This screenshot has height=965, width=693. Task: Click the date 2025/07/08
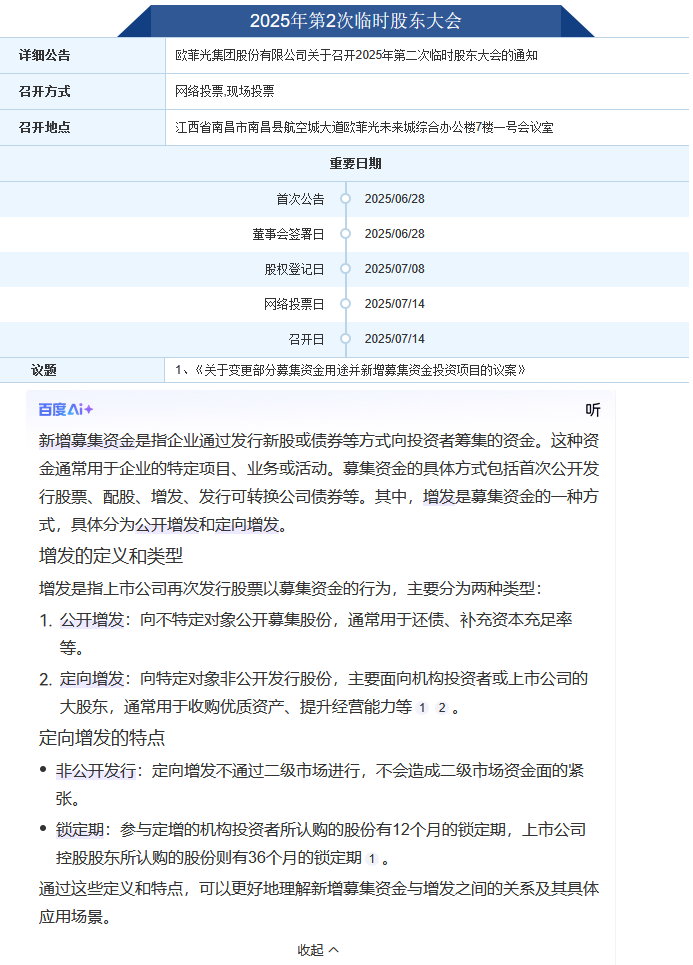[395, 269]
